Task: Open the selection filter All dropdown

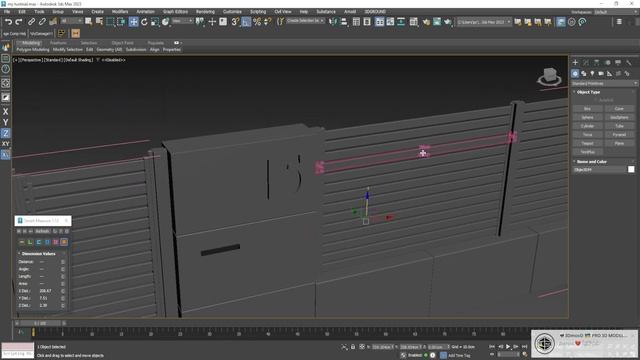Action: pyautogui.click(x=71, y=21)
